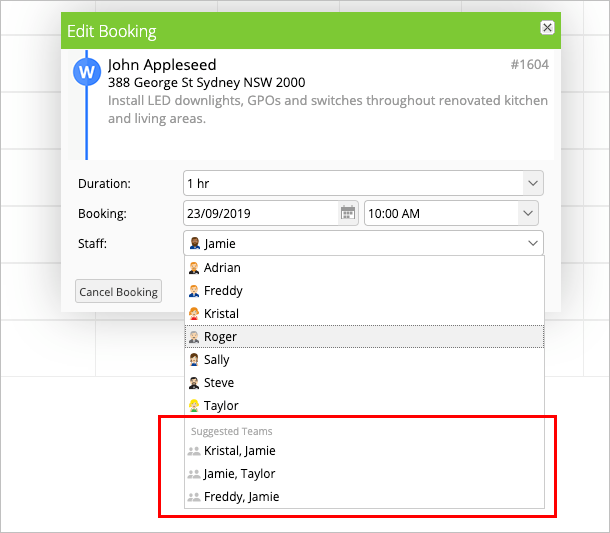Click the Staff field showing Jamie

(363, 244)
